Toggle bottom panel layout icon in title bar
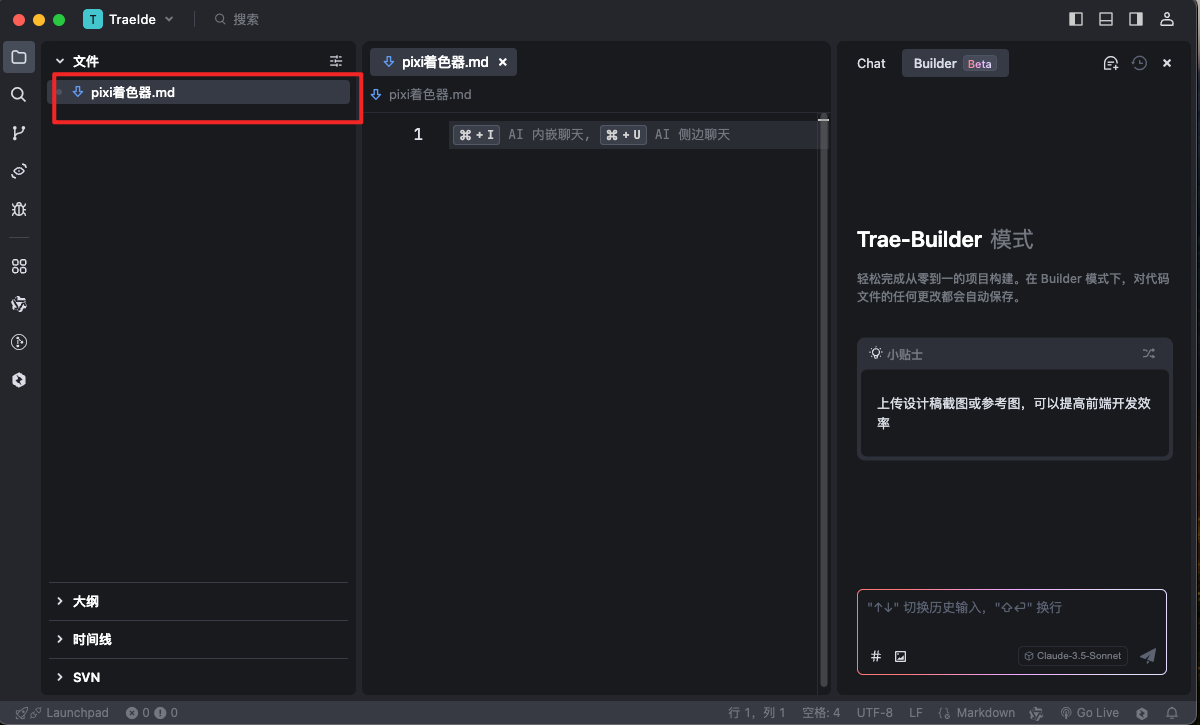The height and width of the screenshot is (725, 1200). (x=1106, y=19)
